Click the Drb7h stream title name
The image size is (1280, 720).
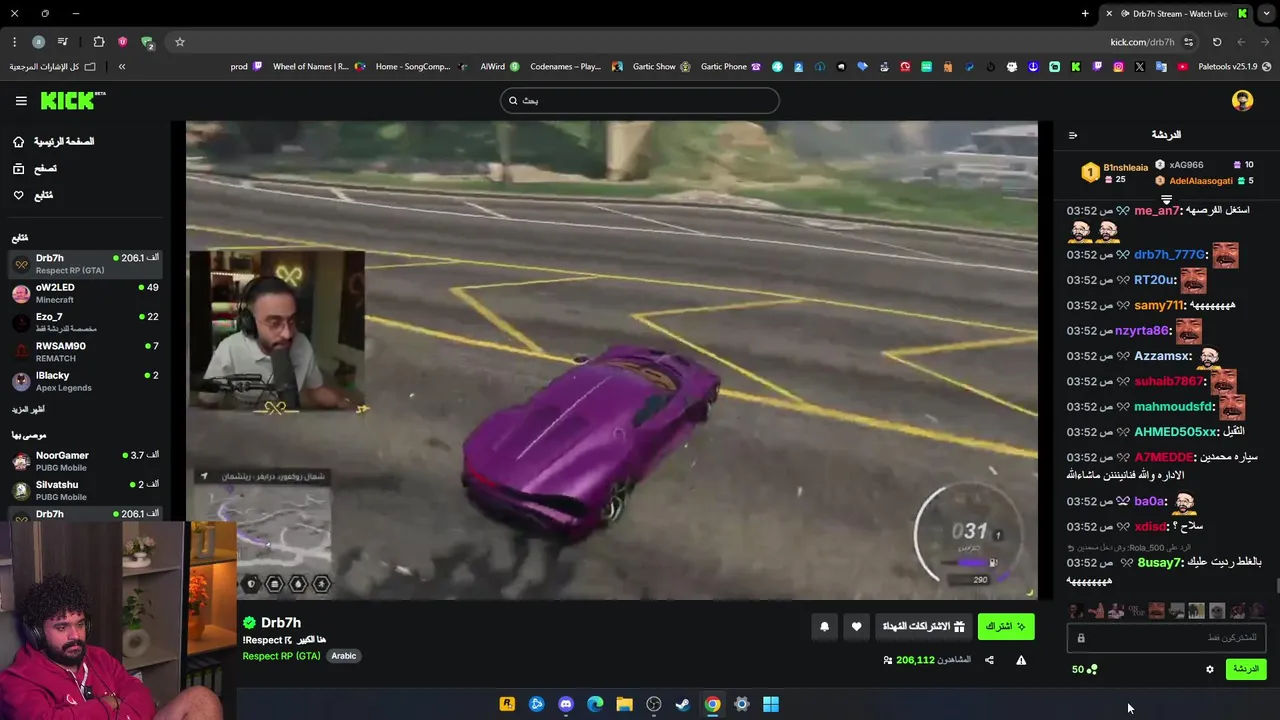[x=281, y=623]
